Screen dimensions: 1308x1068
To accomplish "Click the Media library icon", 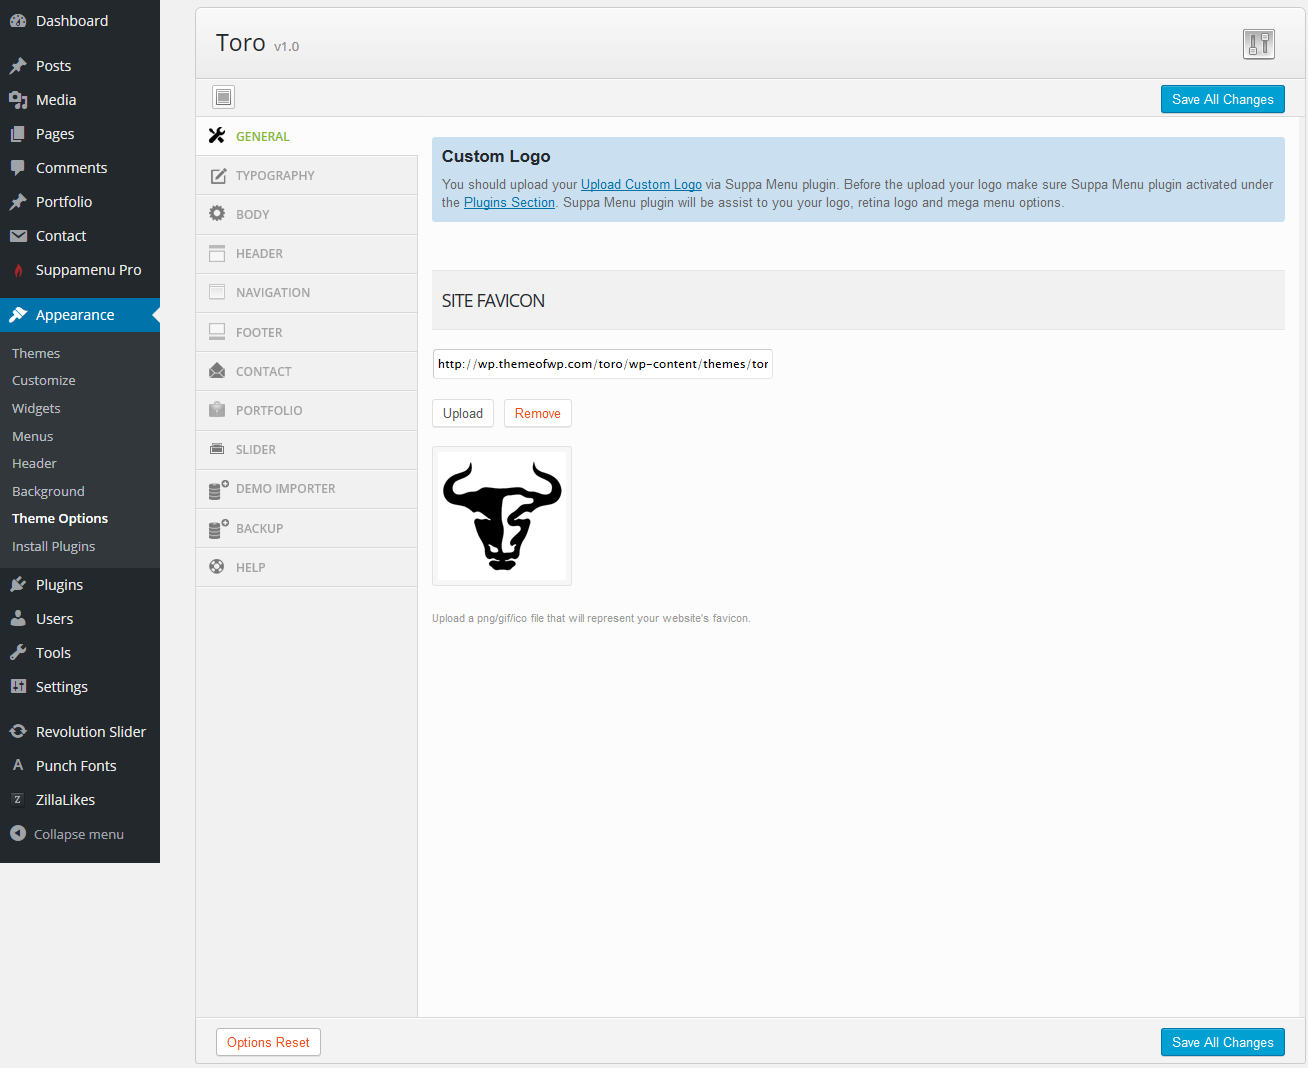I will pyautogui.click(x=18, y=100).
